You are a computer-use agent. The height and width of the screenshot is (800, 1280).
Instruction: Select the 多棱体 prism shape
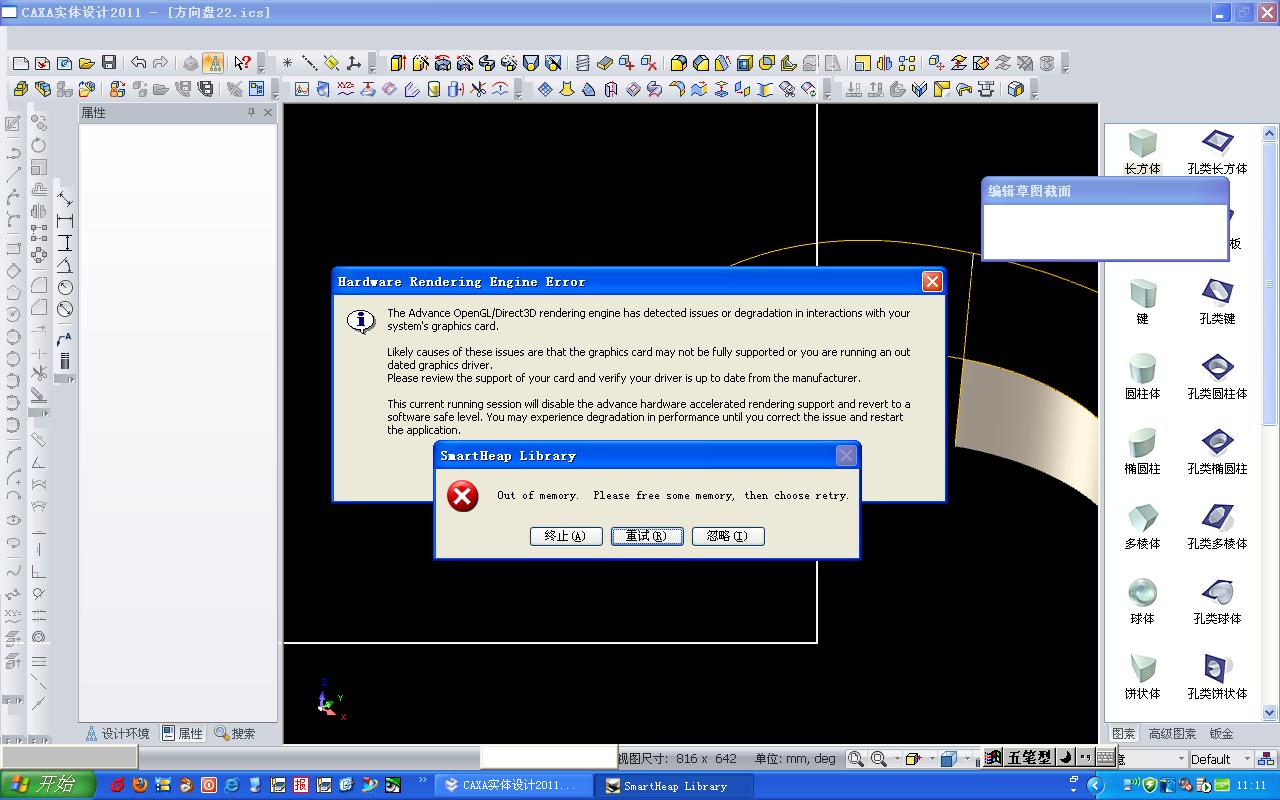(x=1142, y=527)
